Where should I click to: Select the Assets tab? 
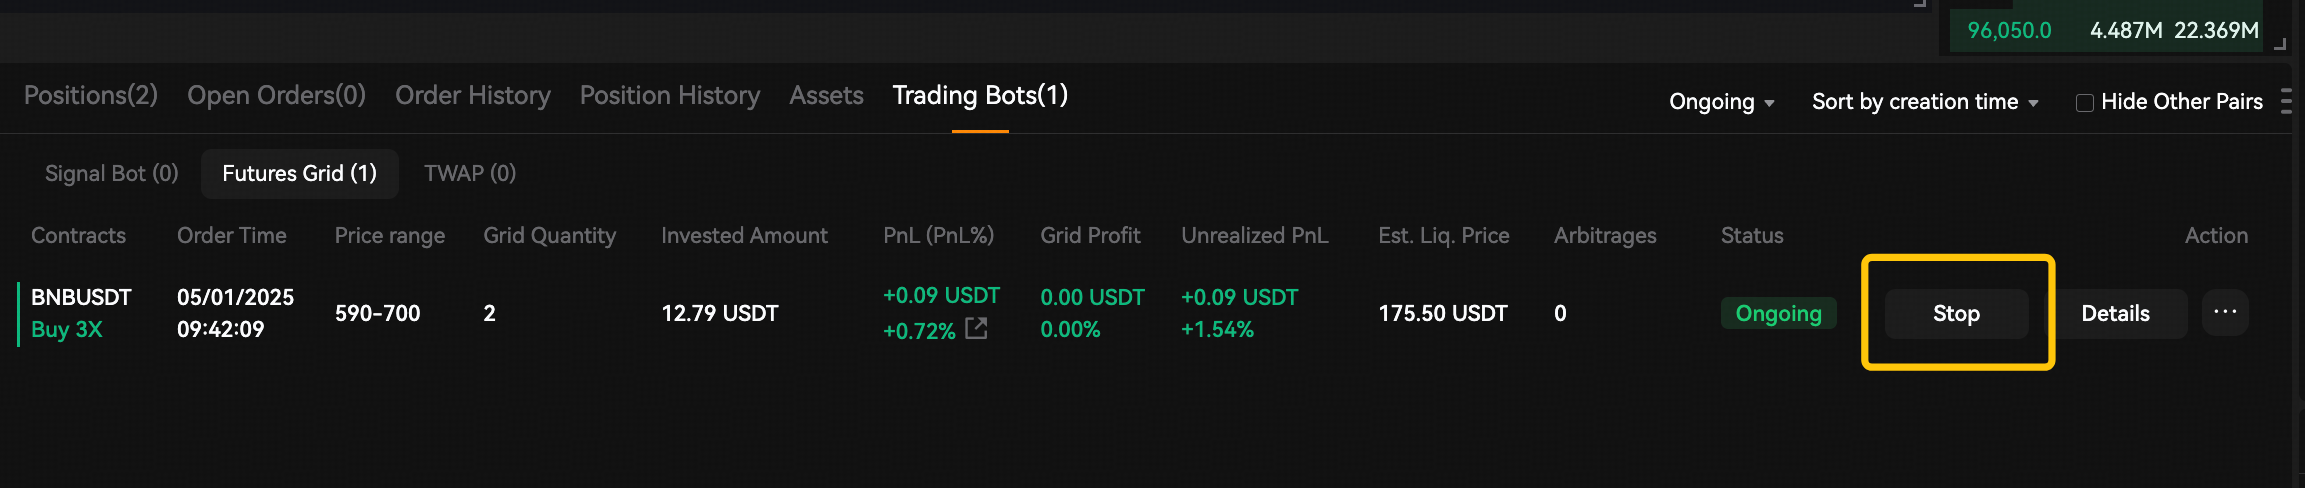coord(826,95)
